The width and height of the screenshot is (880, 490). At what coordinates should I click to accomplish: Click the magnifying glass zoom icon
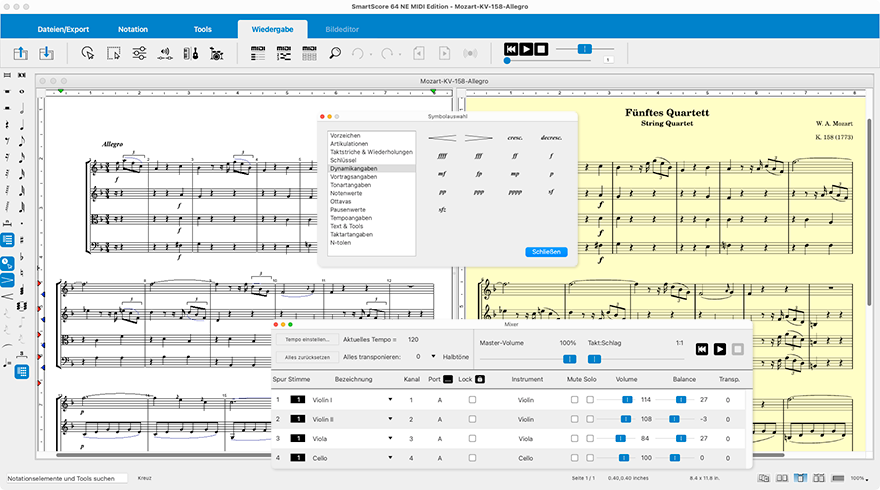pos(336,53)
